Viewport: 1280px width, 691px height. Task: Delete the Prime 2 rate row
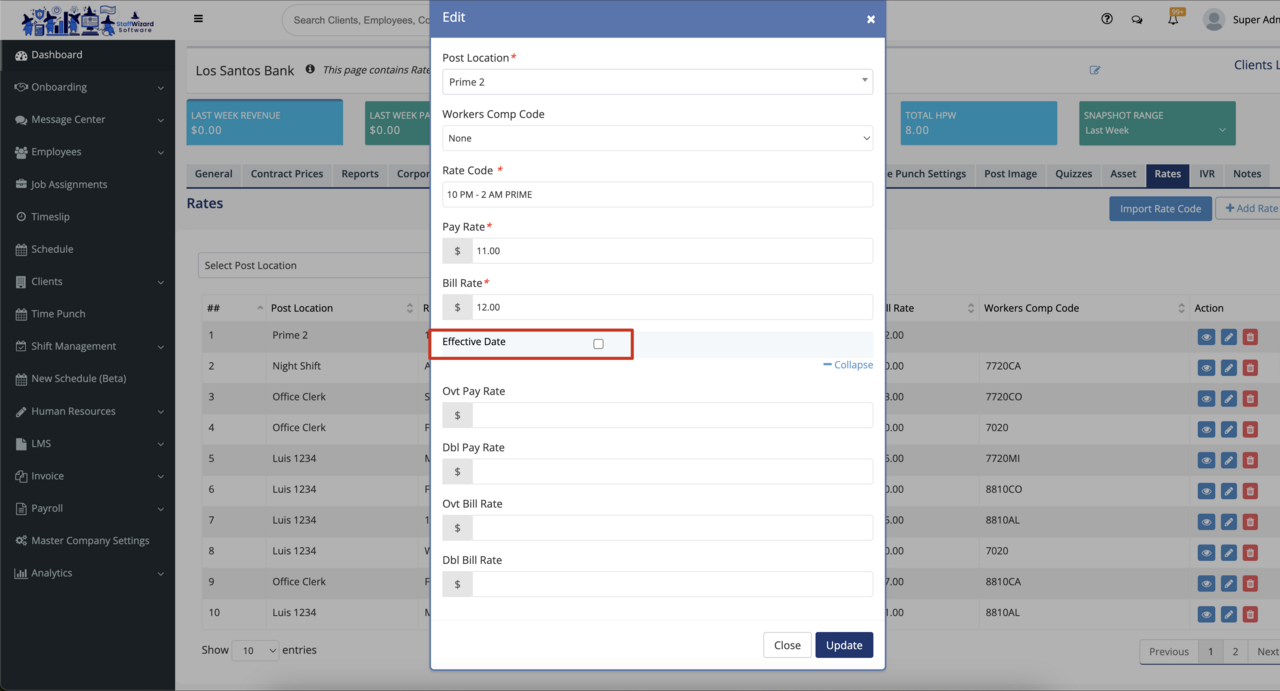pos(1250,337)
